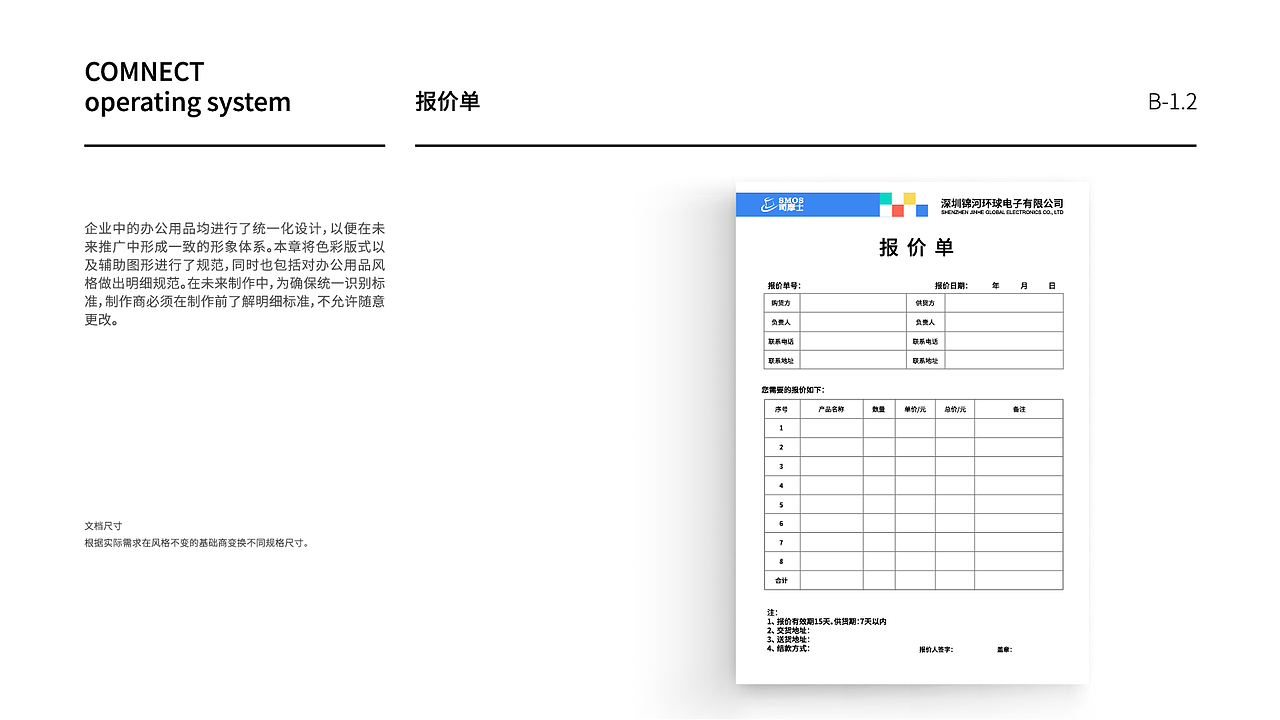This screenshot has width=1280, height=720.
Task: Select the blue square right of the mosaic
Action: tap(922, 208)
